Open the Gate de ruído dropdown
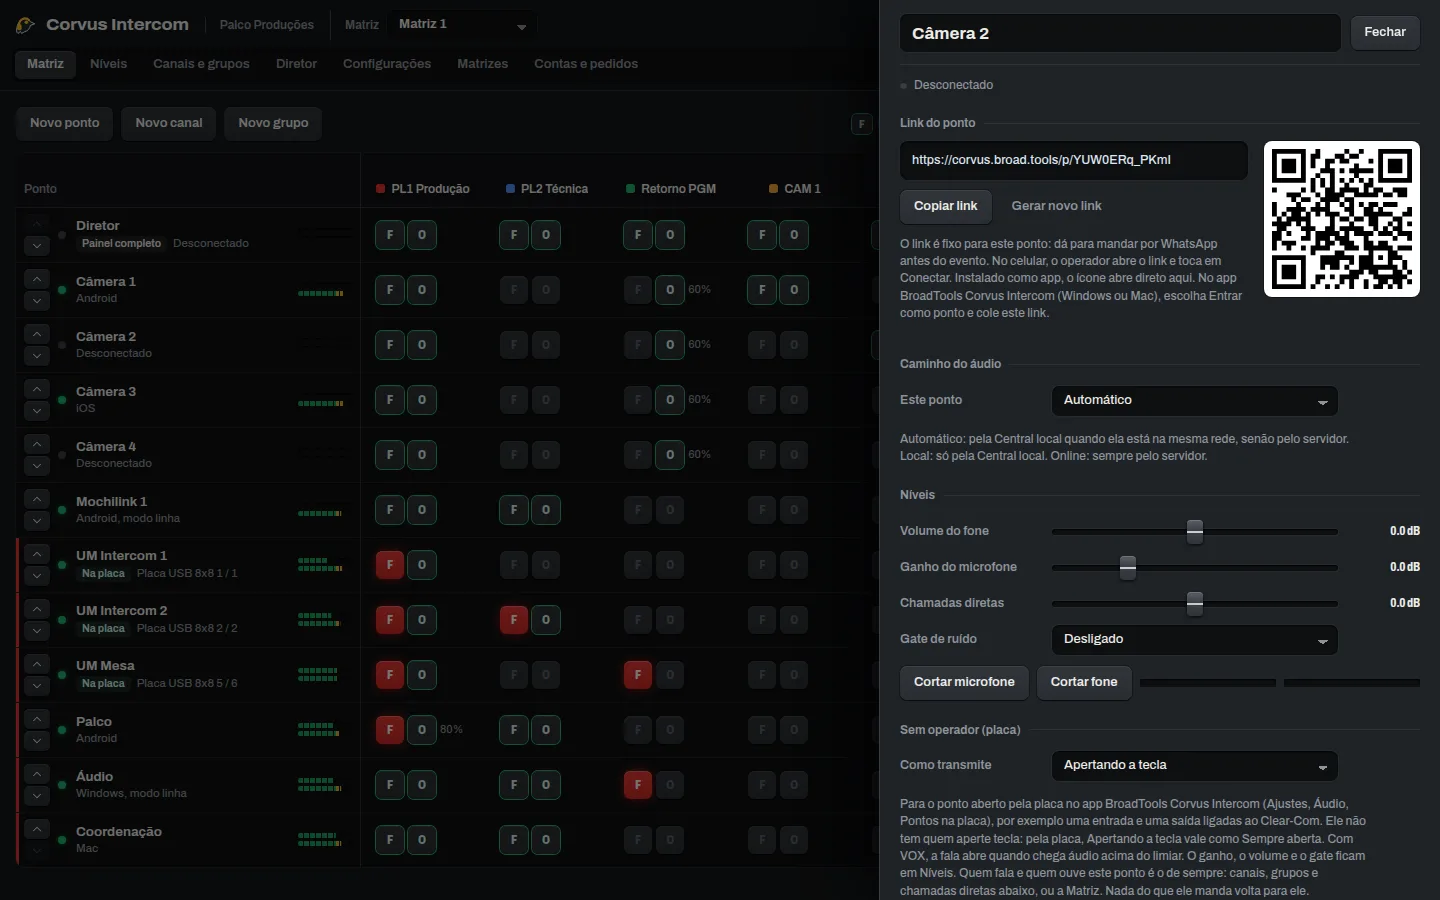This screenshot has width=1440, height=900. [1194, 639]
